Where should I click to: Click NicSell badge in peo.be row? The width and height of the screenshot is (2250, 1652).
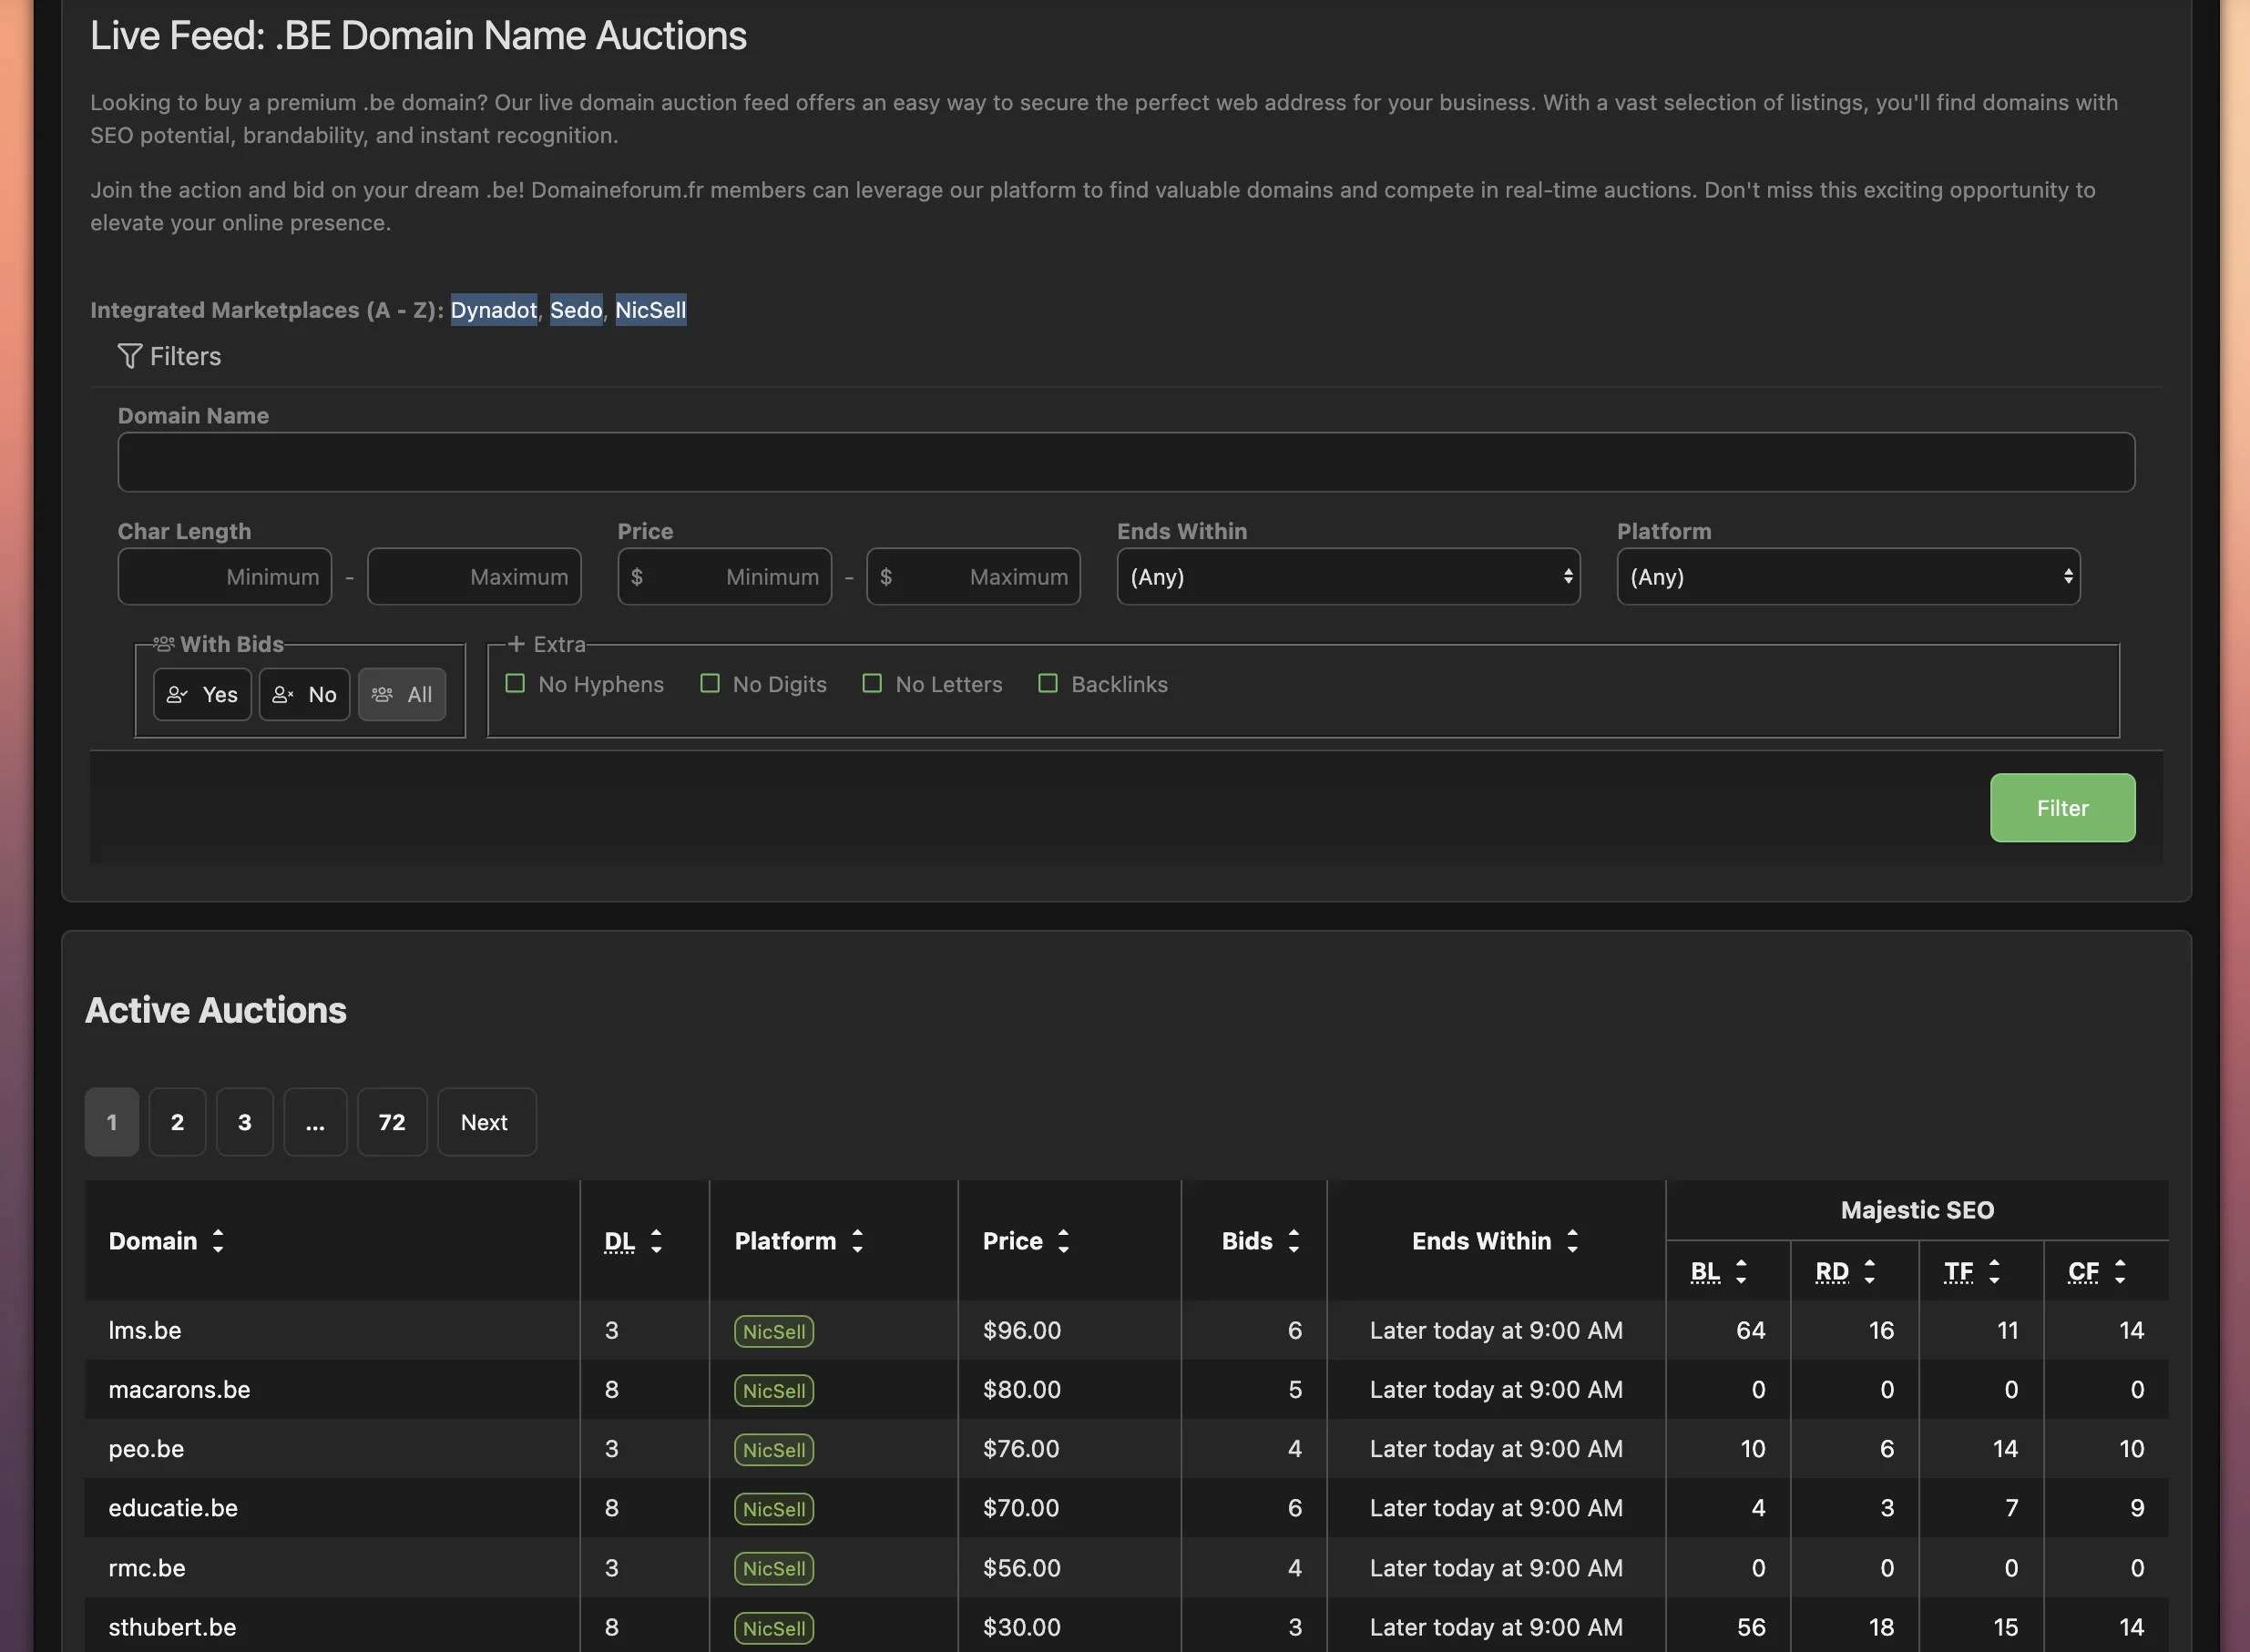click(774, 1449)
